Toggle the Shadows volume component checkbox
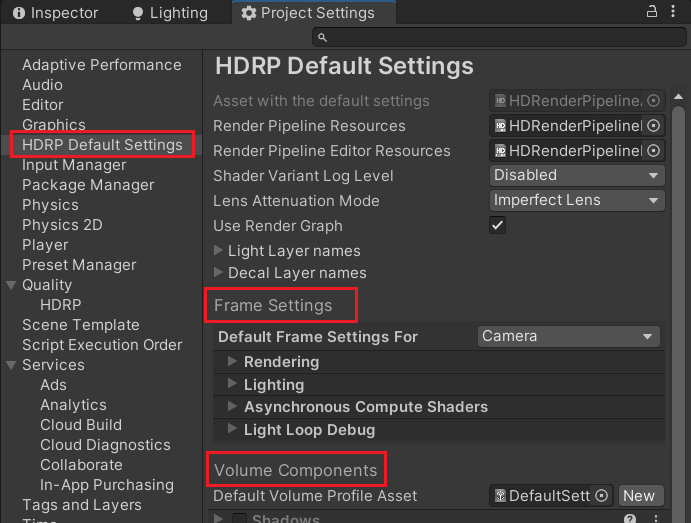This screenshot has height=523, width=691. click(239, 518)
